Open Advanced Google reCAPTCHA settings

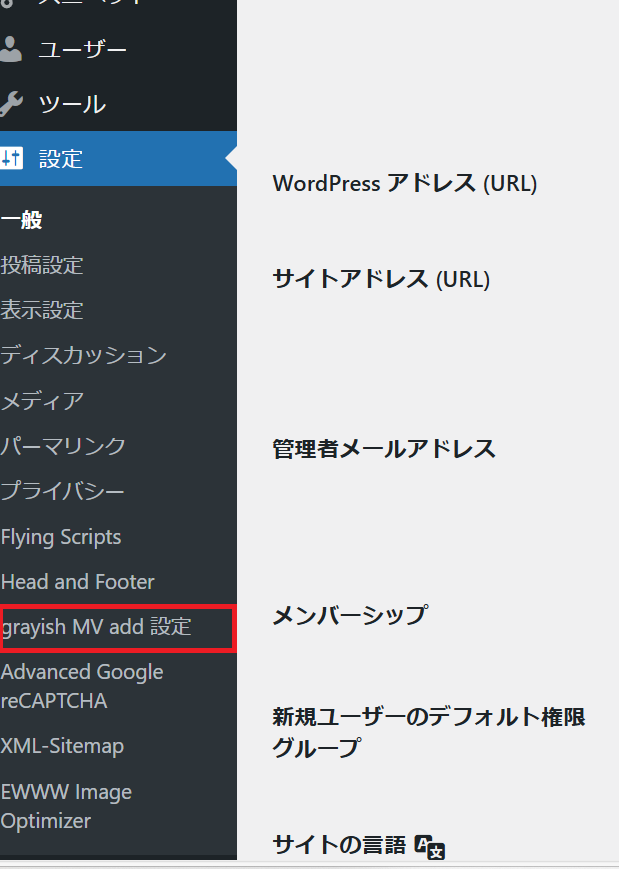pos(82,686)
